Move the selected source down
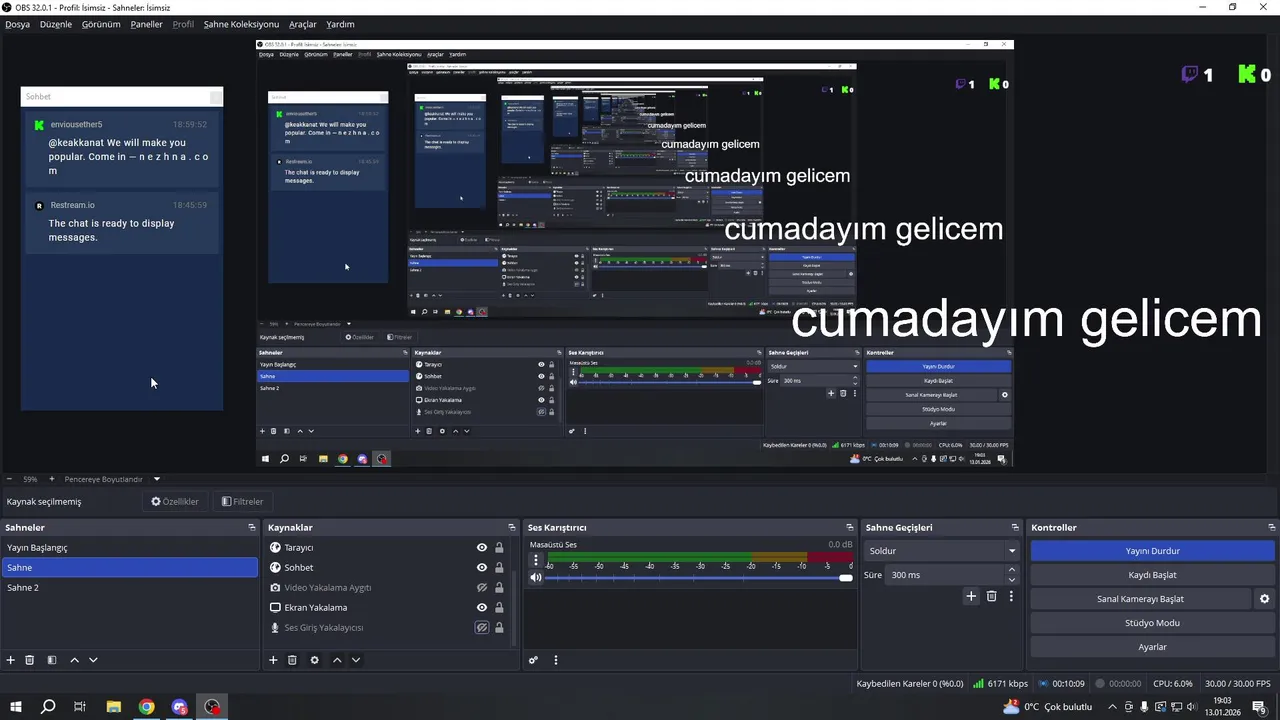The image size is (1280, 720). click(x=356, y=660)
